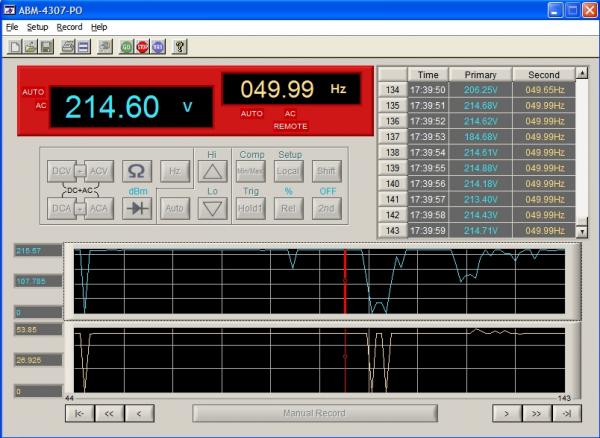Click the data table scroll-down arrow
600x438 pixels.
(582, 229)
